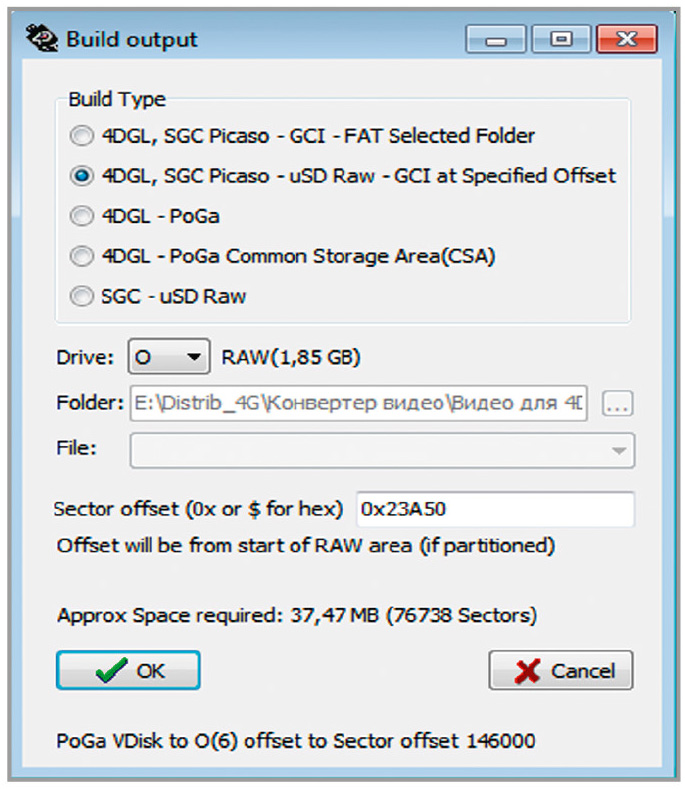Close the Build output dialog window
Image resolution: width=685 pixels, height=789 pixels.
pos(627,39)
